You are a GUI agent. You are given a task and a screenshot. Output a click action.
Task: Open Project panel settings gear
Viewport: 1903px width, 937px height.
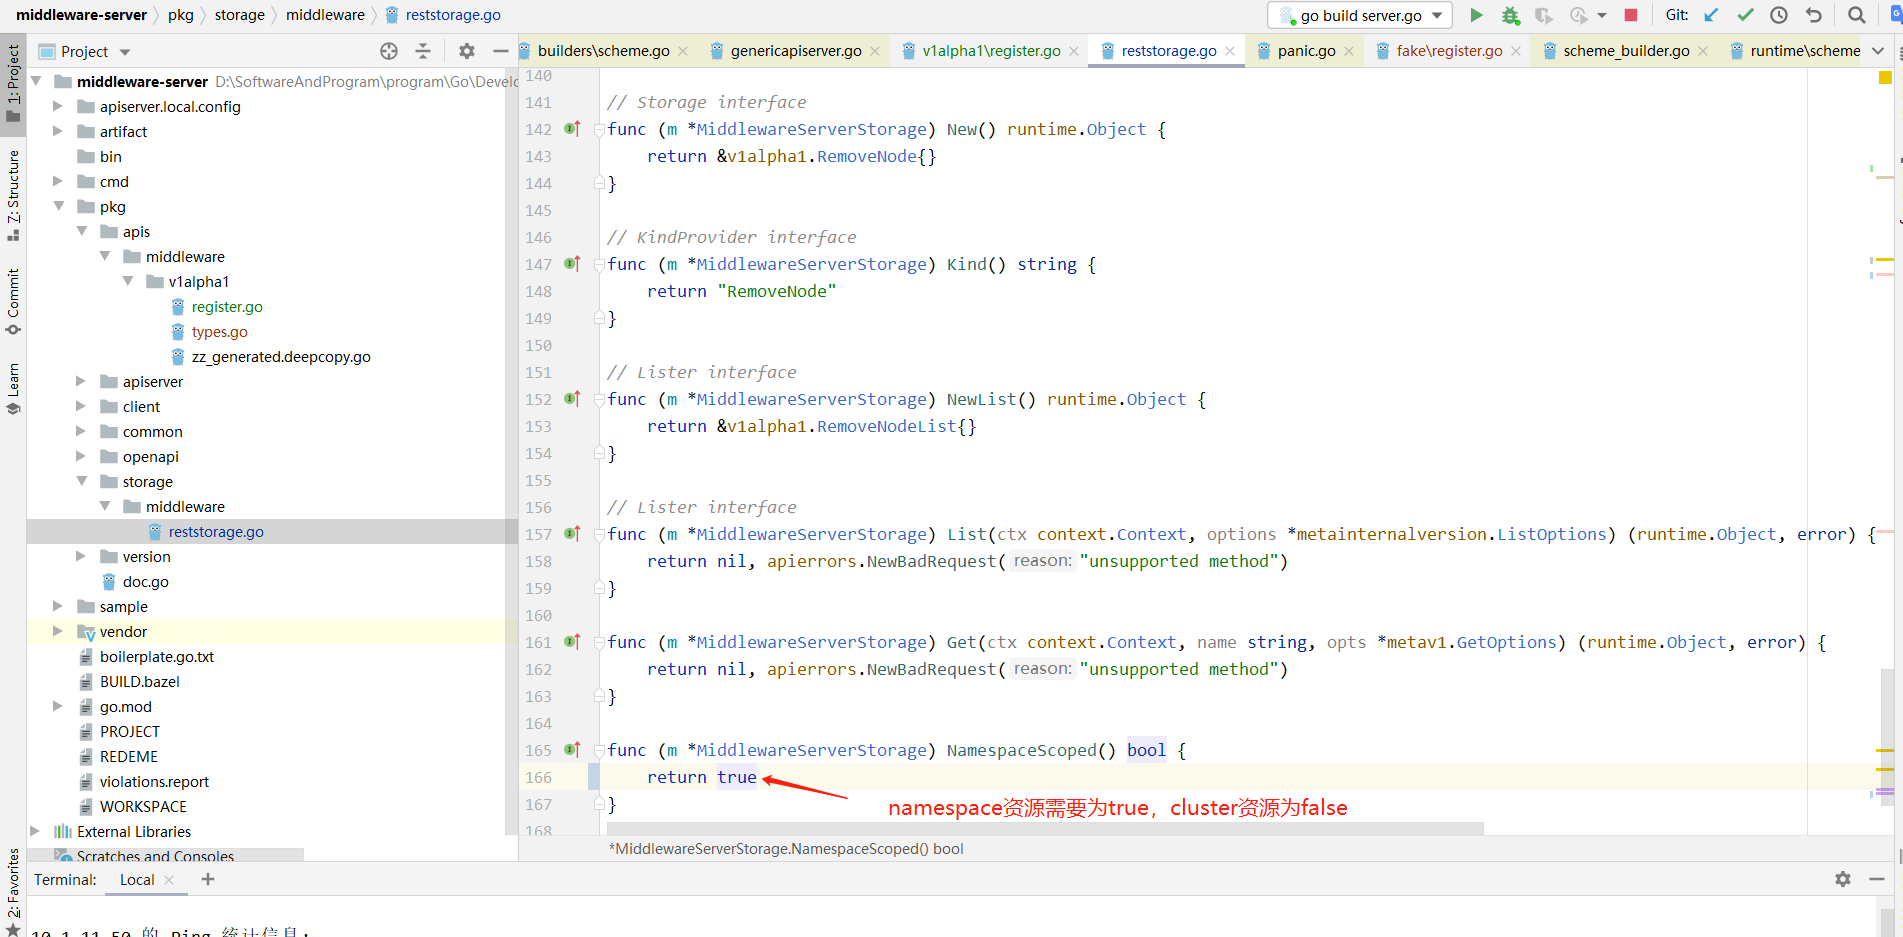[467, 51]
